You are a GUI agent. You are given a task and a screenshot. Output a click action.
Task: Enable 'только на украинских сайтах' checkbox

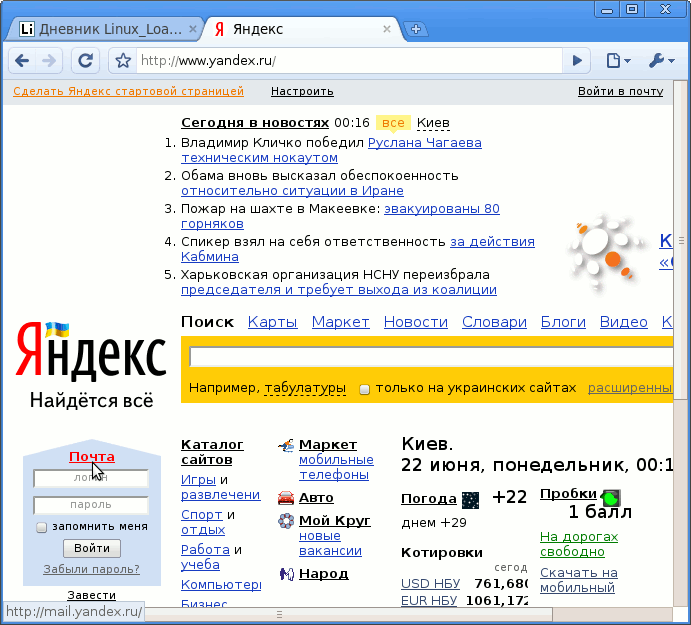(x=364, y=389)
